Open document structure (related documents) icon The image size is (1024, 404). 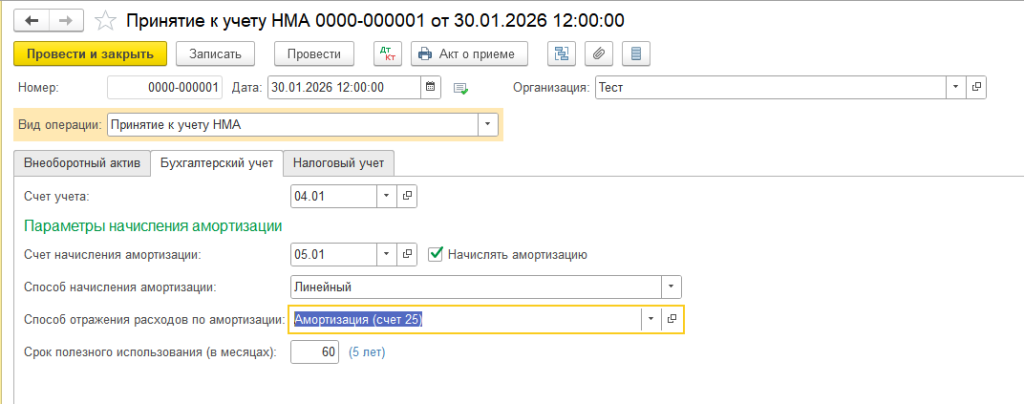click(561, 54)
